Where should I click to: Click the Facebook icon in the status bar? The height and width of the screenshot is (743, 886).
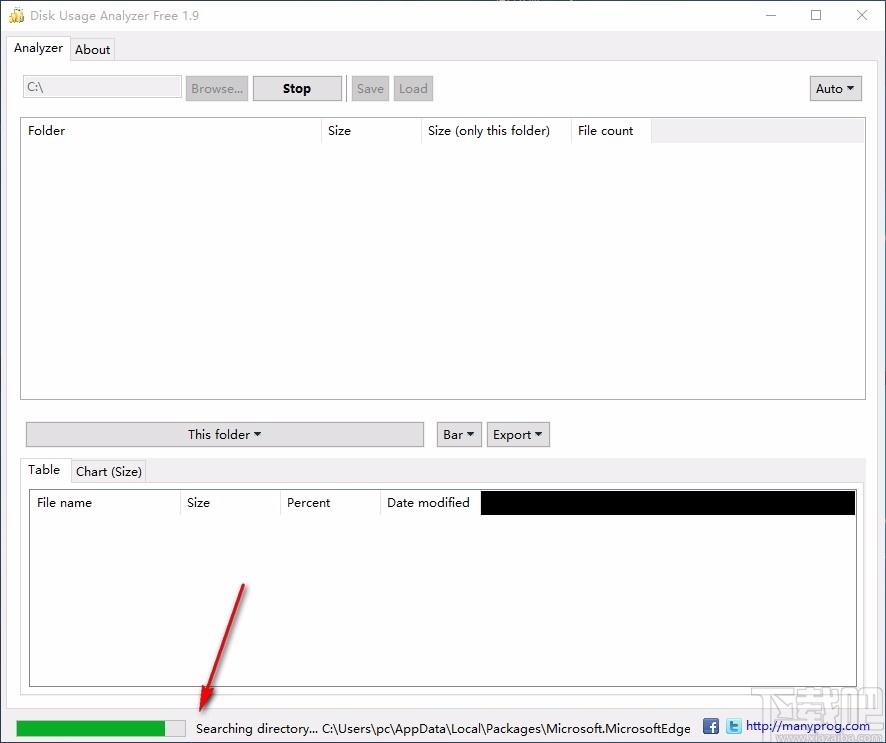click(710, 726)
